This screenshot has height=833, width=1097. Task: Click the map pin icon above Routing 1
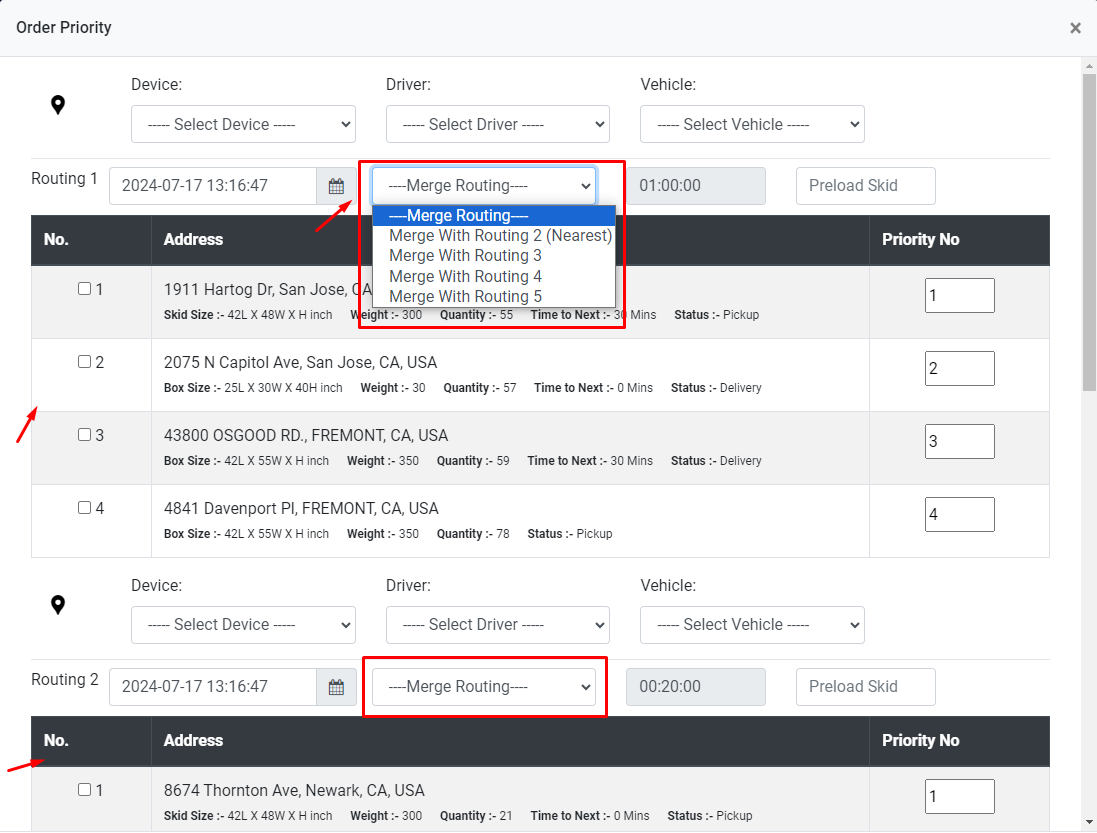[x=58, y=105]
